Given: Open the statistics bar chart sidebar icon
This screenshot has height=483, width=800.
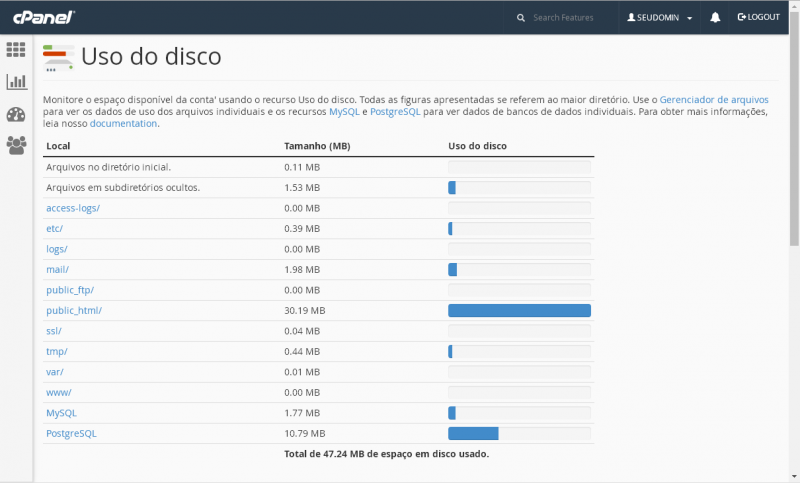Looking at the screenshot, I should pyautogui.click(x=16, y=82).
